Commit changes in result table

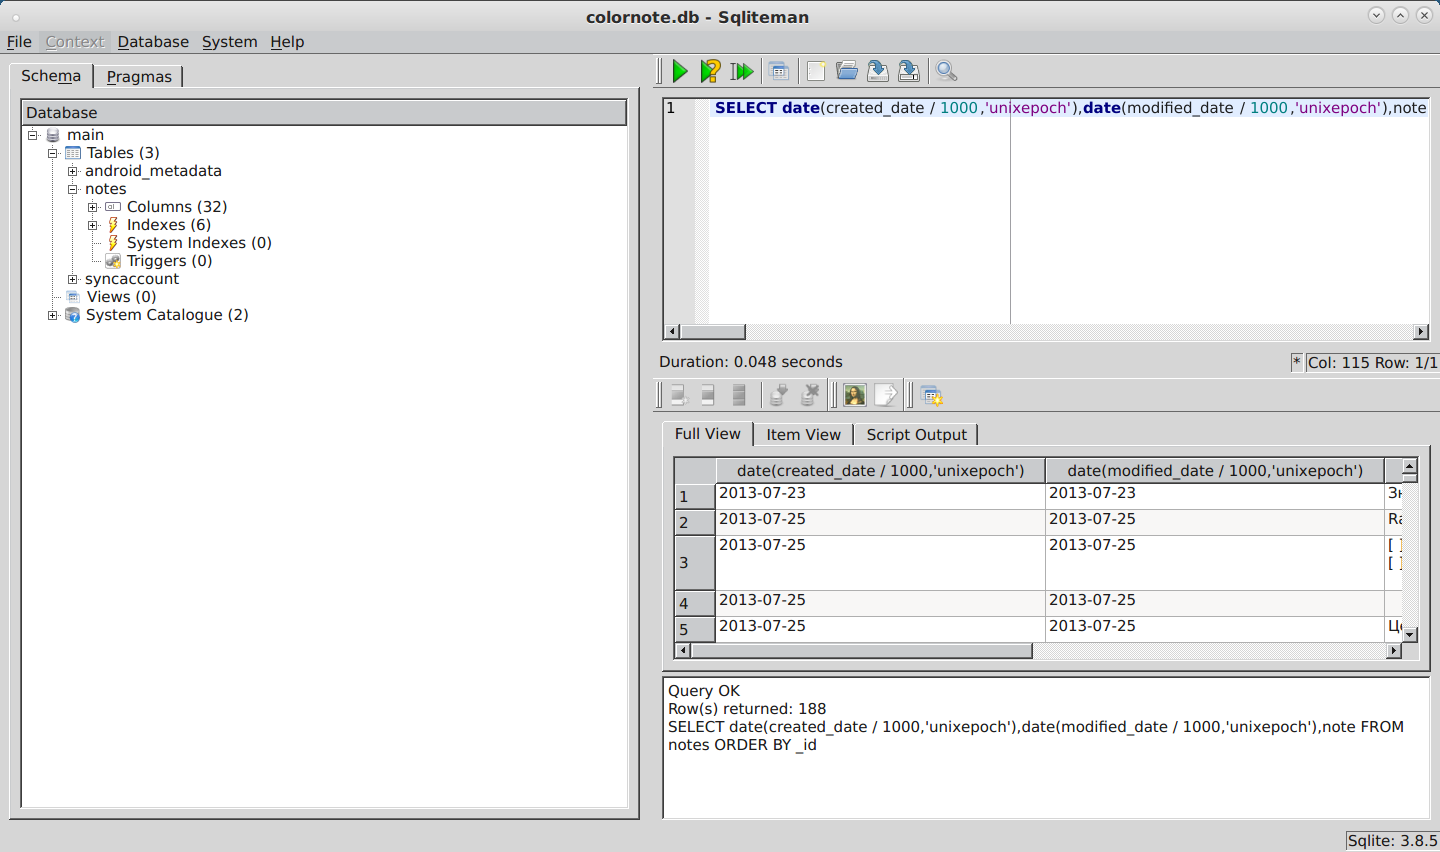click(779, 395)
